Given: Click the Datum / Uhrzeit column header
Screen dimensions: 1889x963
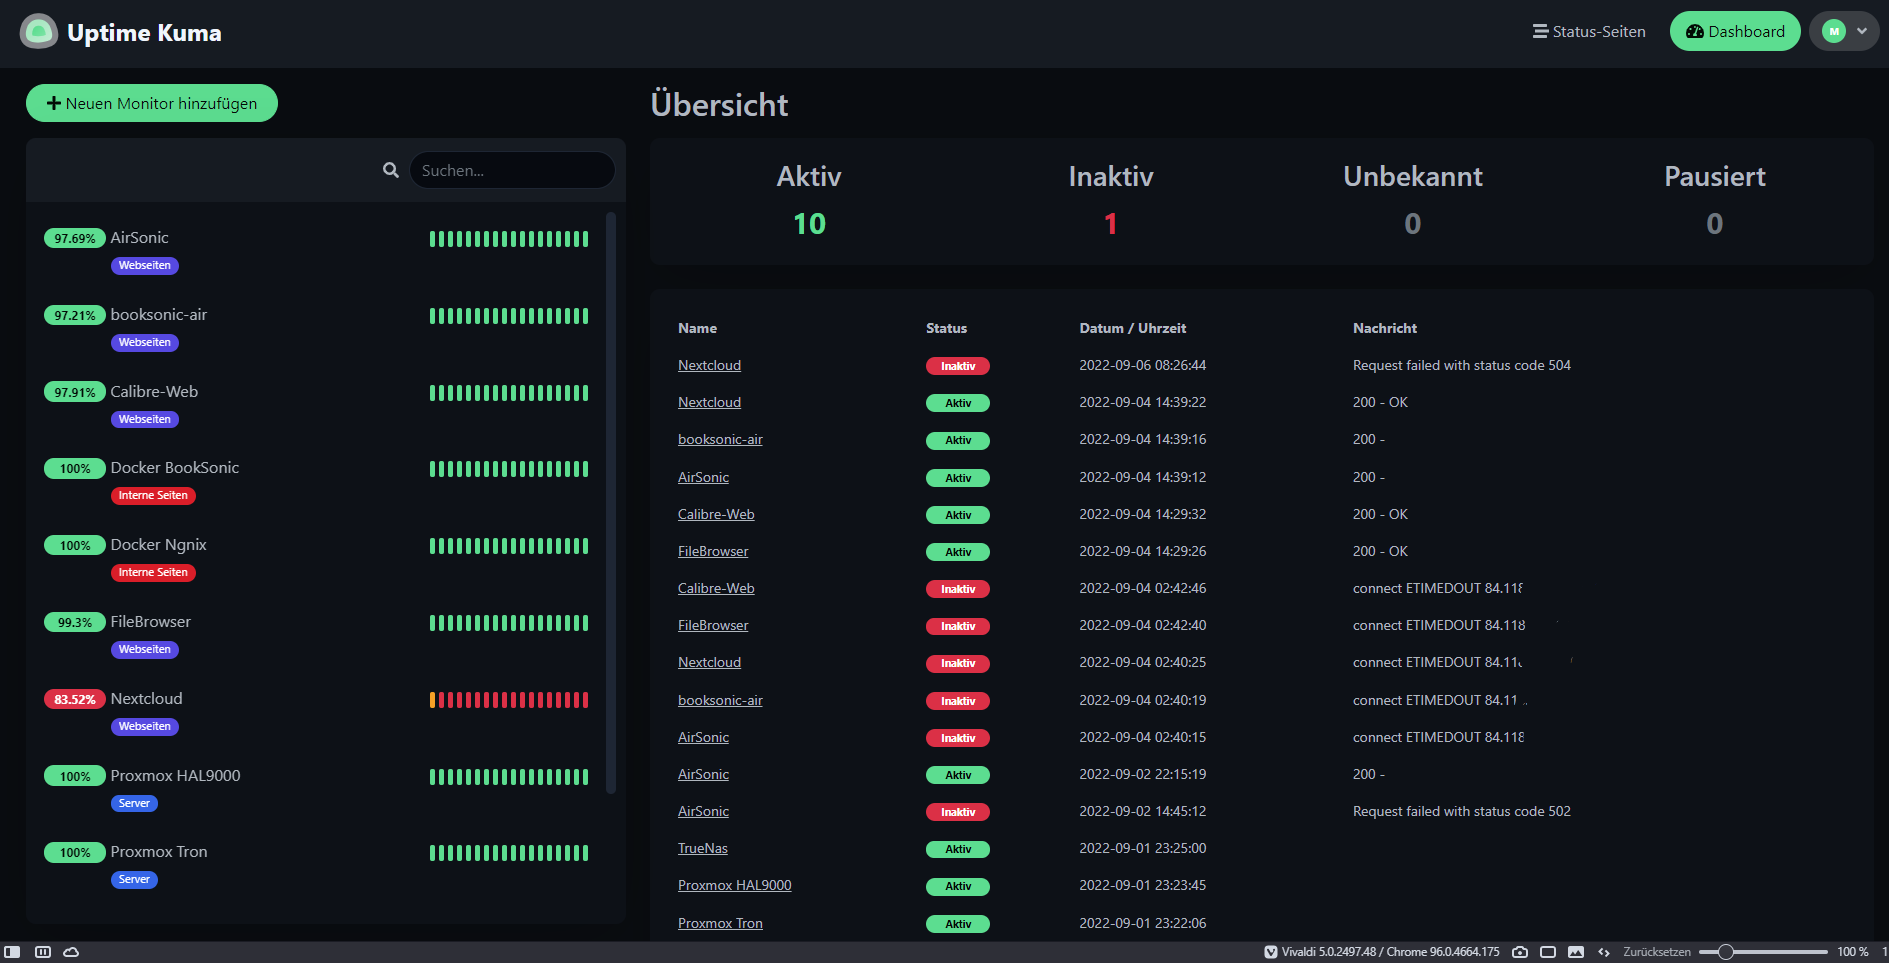Looking at the screenshot, I should 1132,328.
